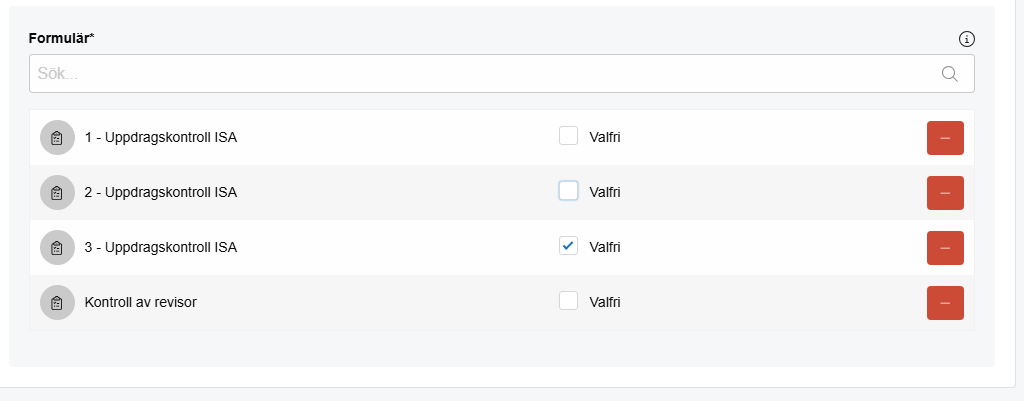Tick Valfri checkbox for 2 - Uppdragskontroll ISA
The height and width of the screenshot is (401, 1024).
(x=568, y=191)
